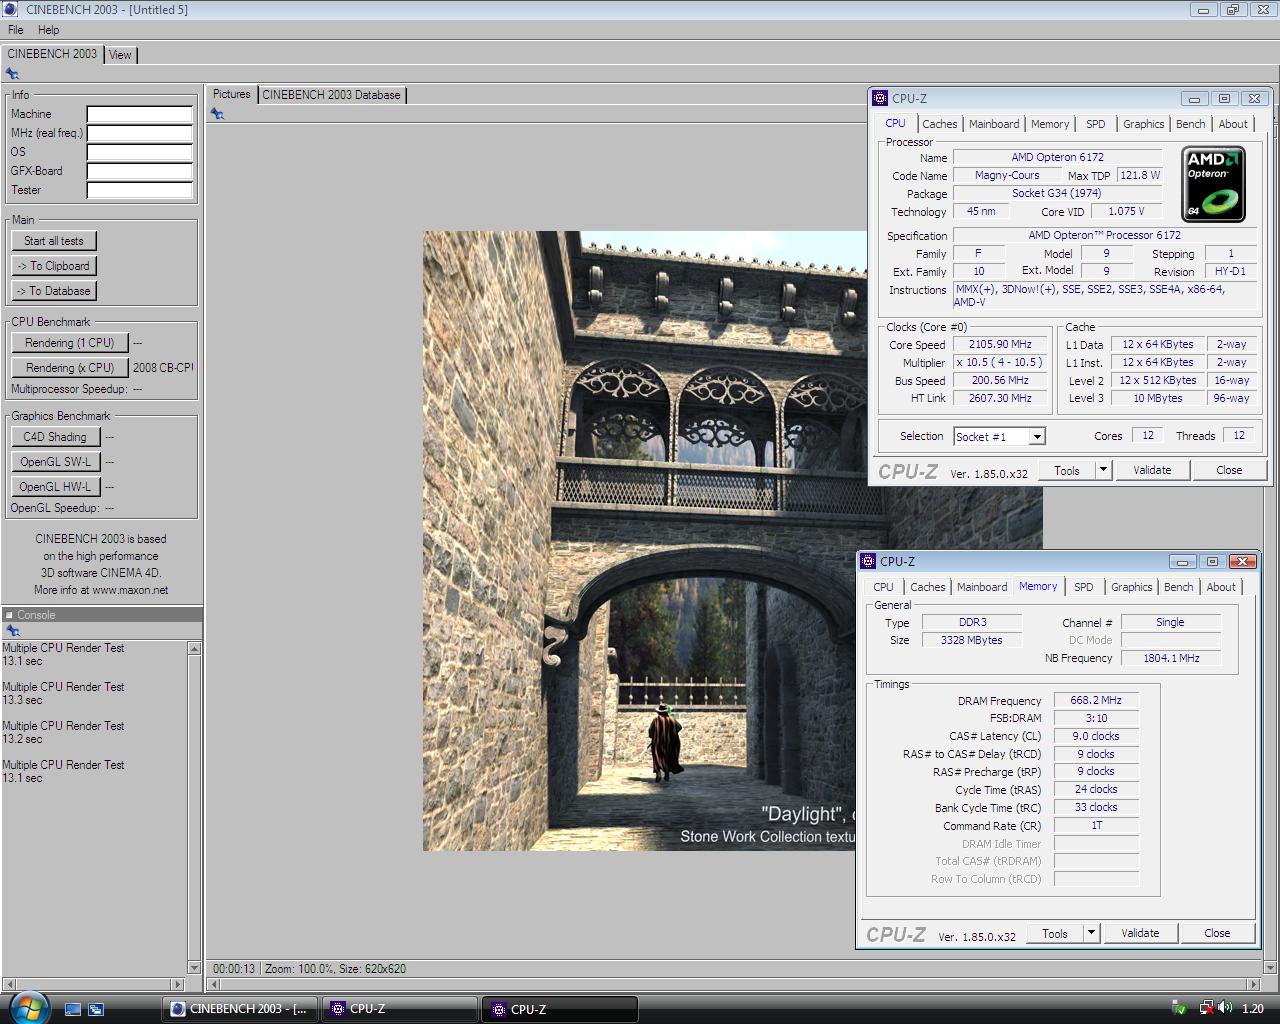Click the 13.3 sec console result line
This screenshot has height=1024, width=1280.
pyautogui.click(x=22, y=700)
